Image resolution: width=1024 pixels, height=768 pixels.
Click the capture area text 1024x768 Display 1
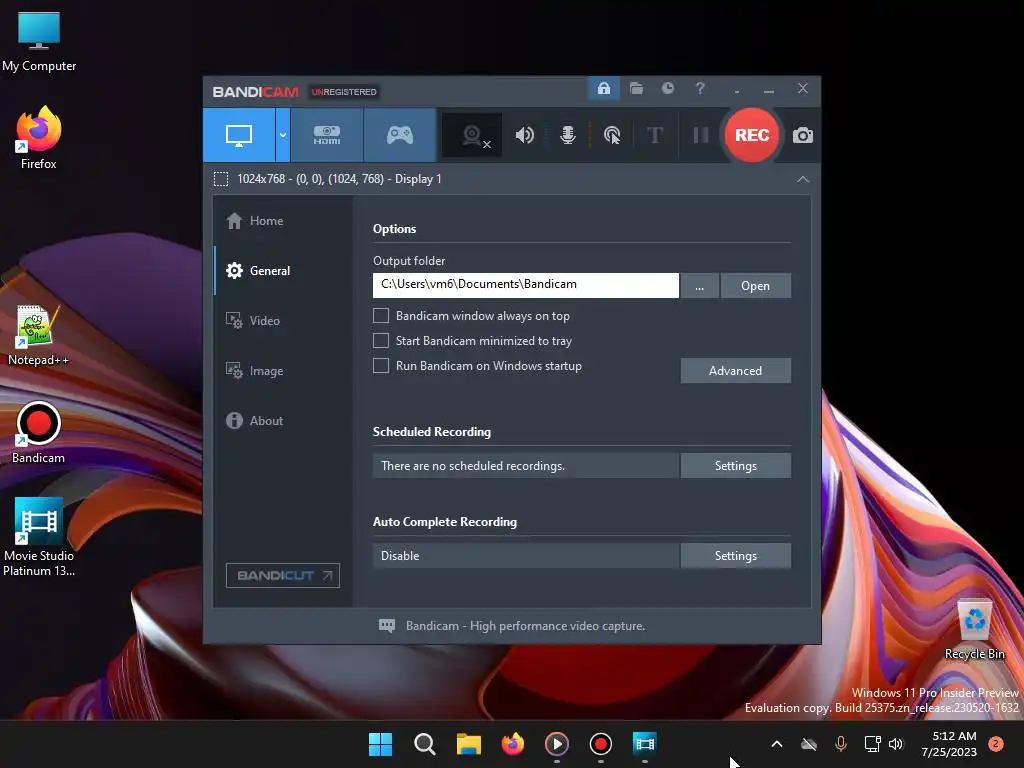(x=340, y=179)
